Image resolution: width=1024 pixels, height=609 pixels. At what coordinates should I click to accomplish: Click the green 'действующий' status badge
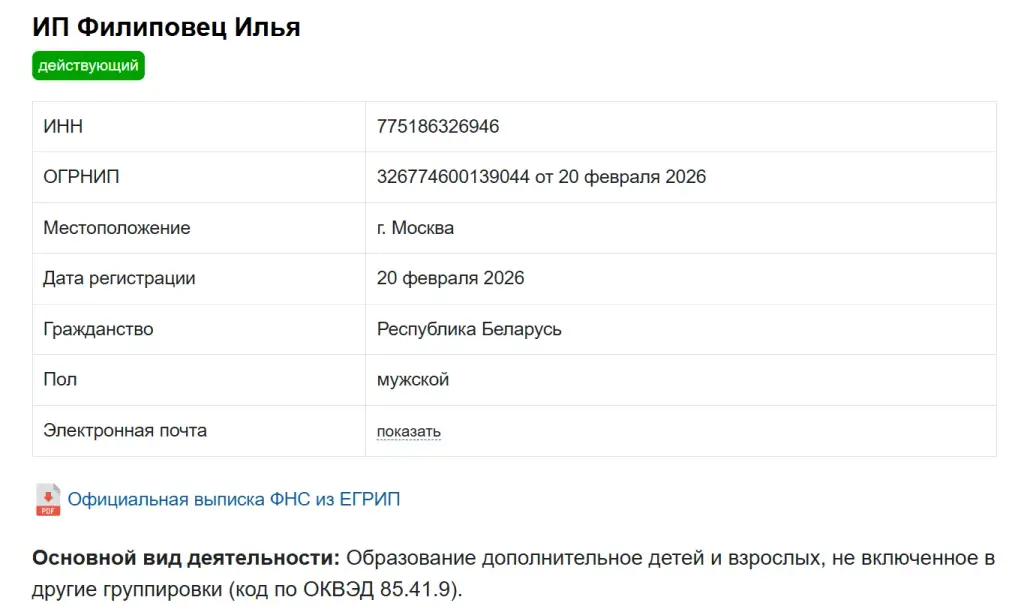coord(88,66)
